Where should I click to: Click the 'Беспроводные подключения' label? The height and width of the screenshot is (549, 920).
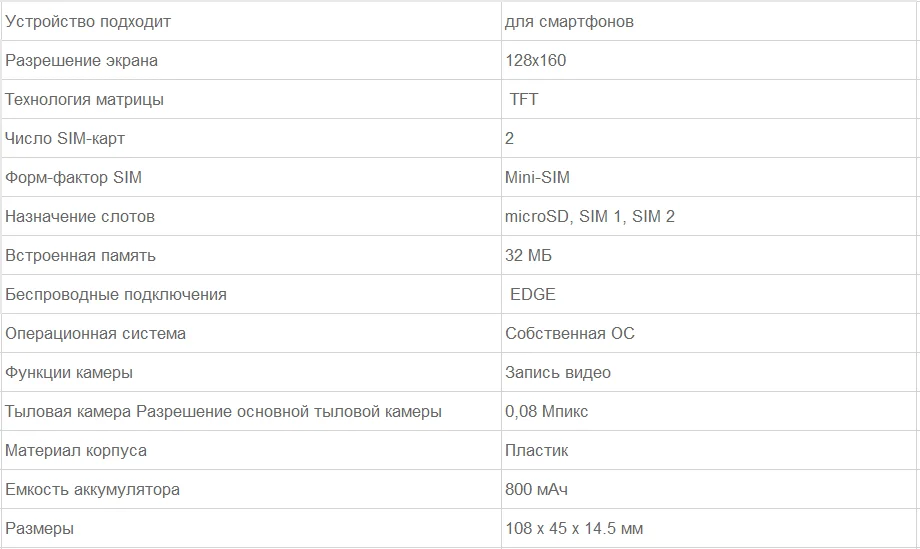116,294
